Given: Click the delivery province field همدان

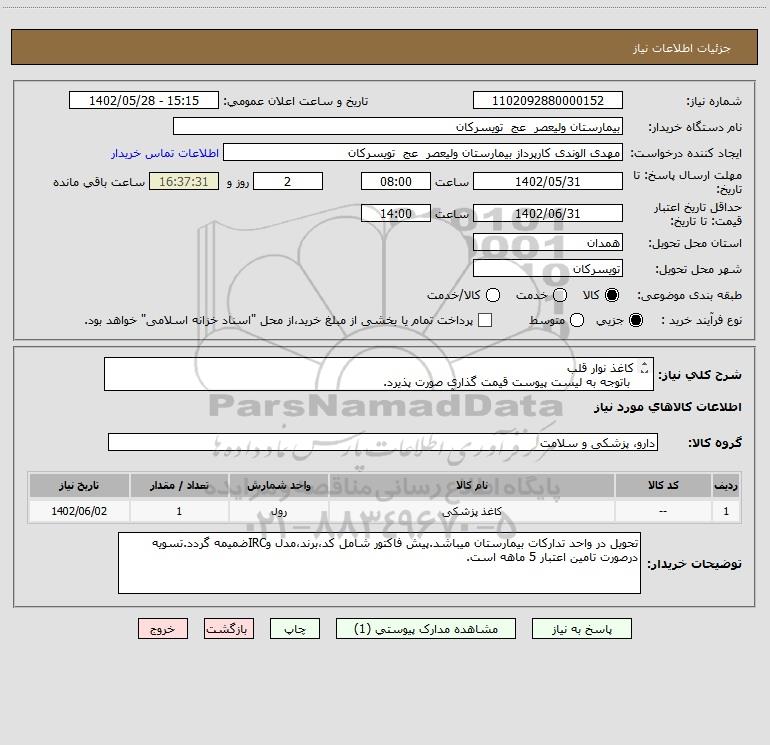Looking at the screenshot, I should tap(548, 242).
